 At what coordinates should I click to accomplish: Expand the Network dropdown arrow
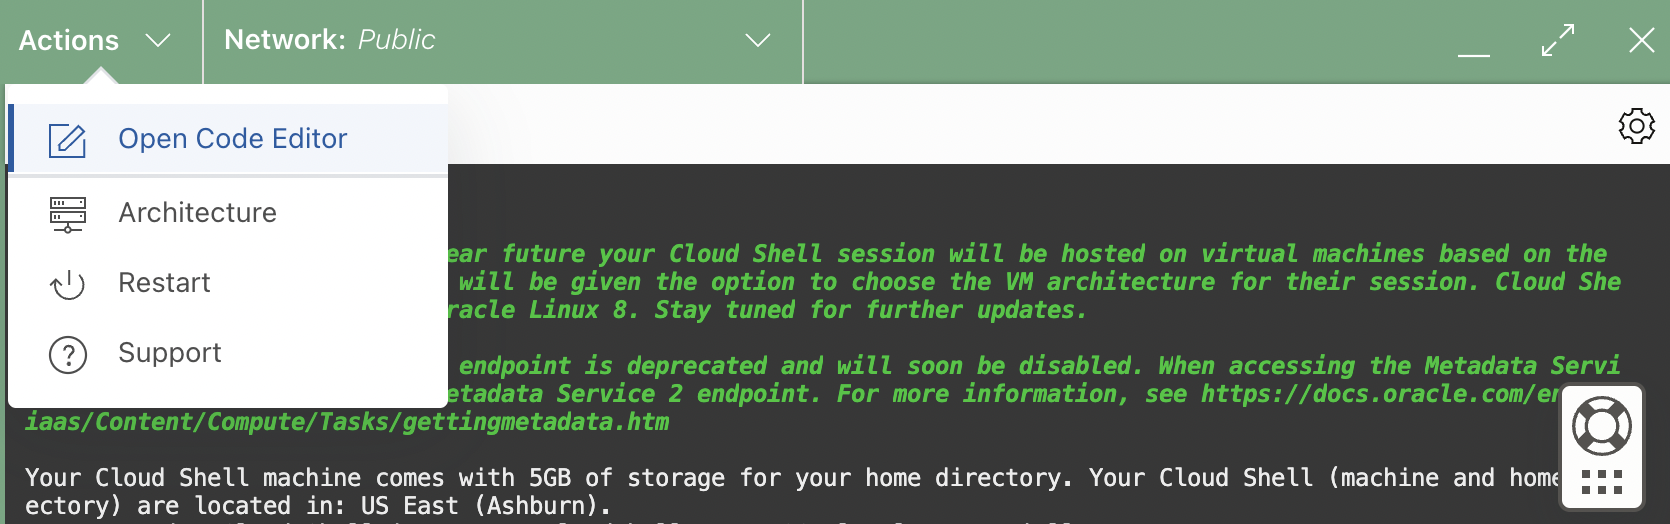(x=758, y=41)
